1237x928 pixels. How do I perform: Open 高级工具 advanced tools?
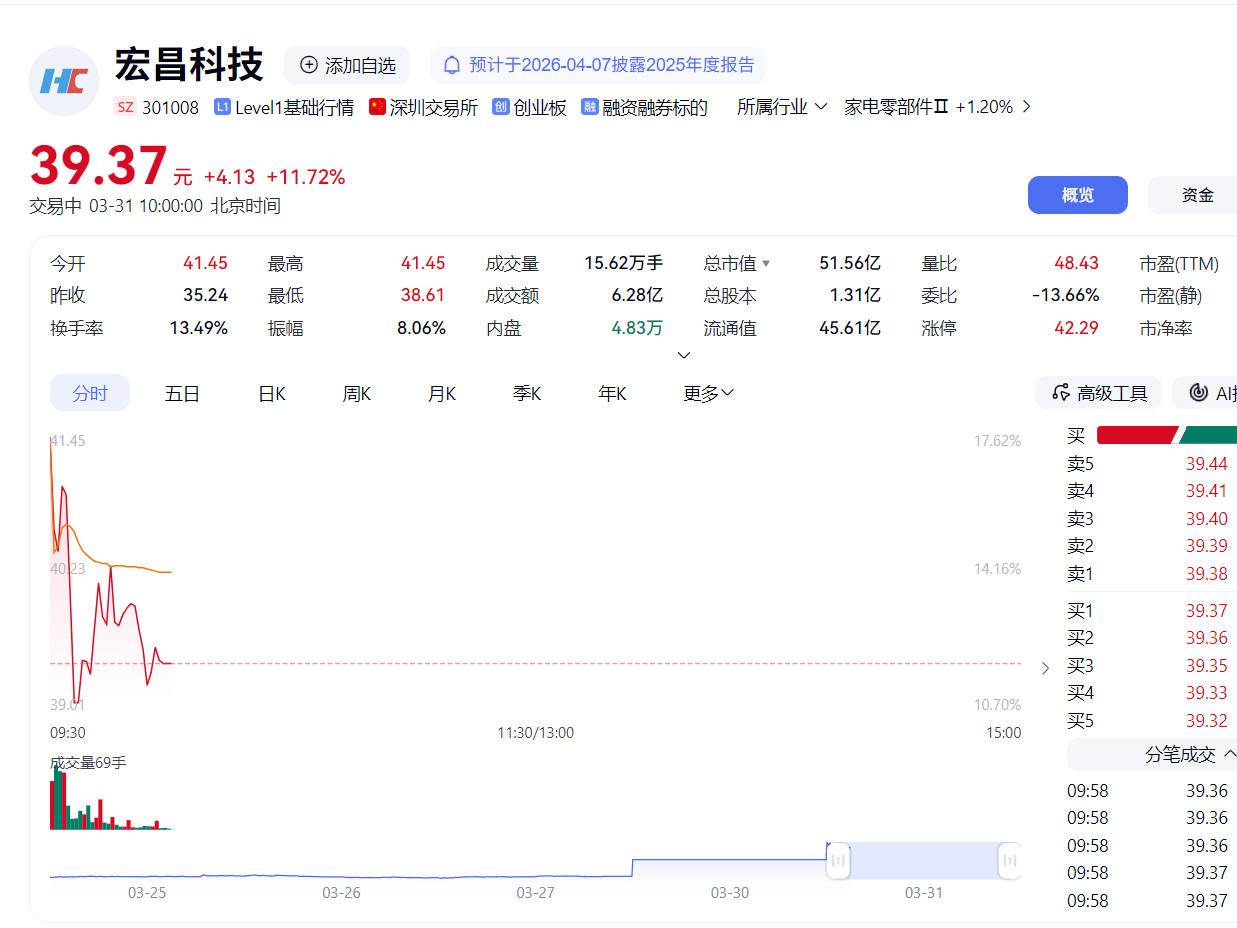(1099, 393)
